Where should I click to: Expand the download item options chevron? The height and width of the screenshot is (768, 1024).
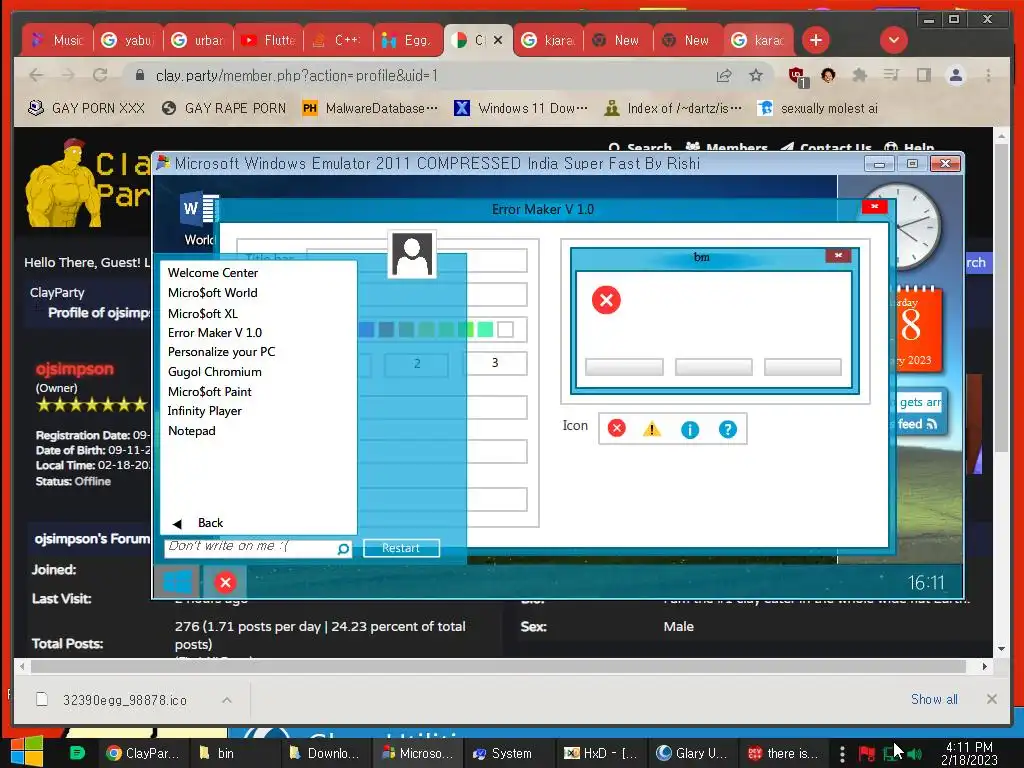[227, 700]
